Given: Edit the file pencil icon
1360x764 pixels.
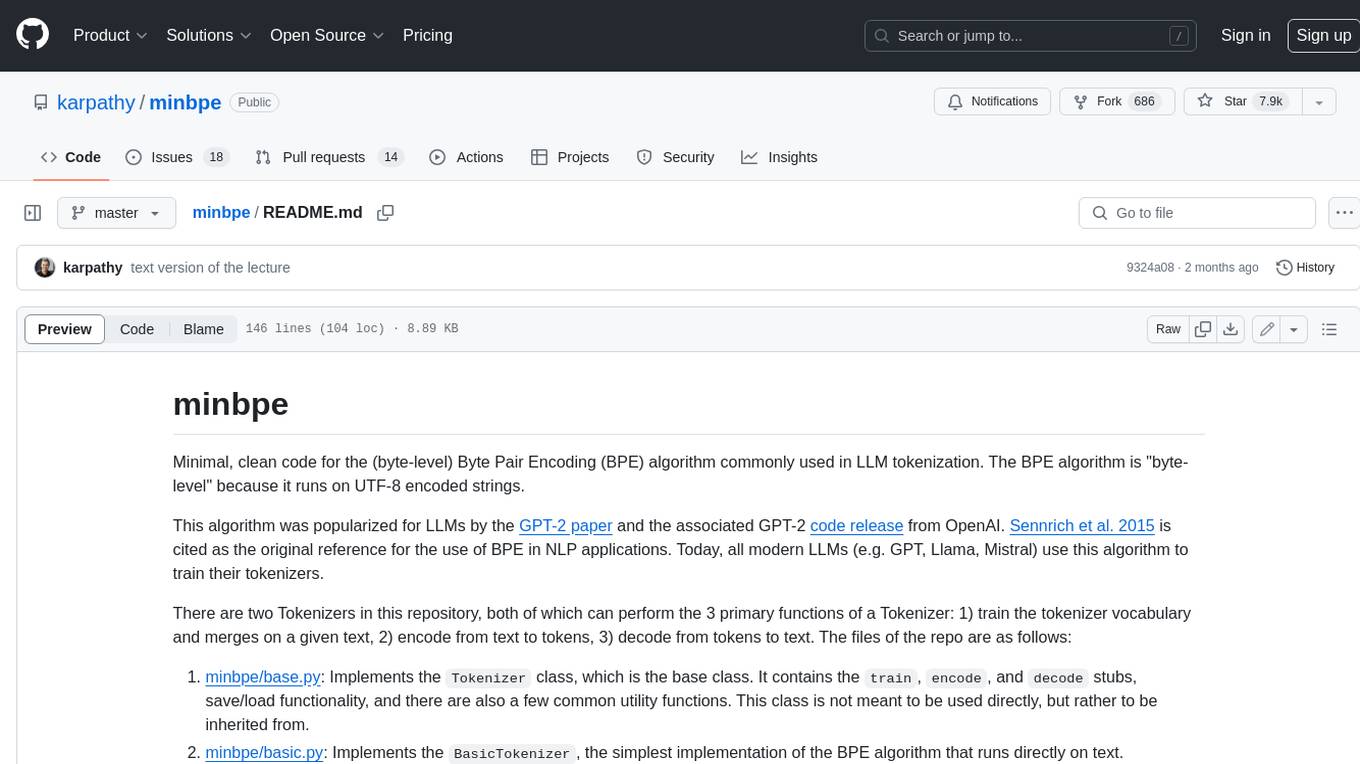Looking at the screenshot, I should (1267, 329).
